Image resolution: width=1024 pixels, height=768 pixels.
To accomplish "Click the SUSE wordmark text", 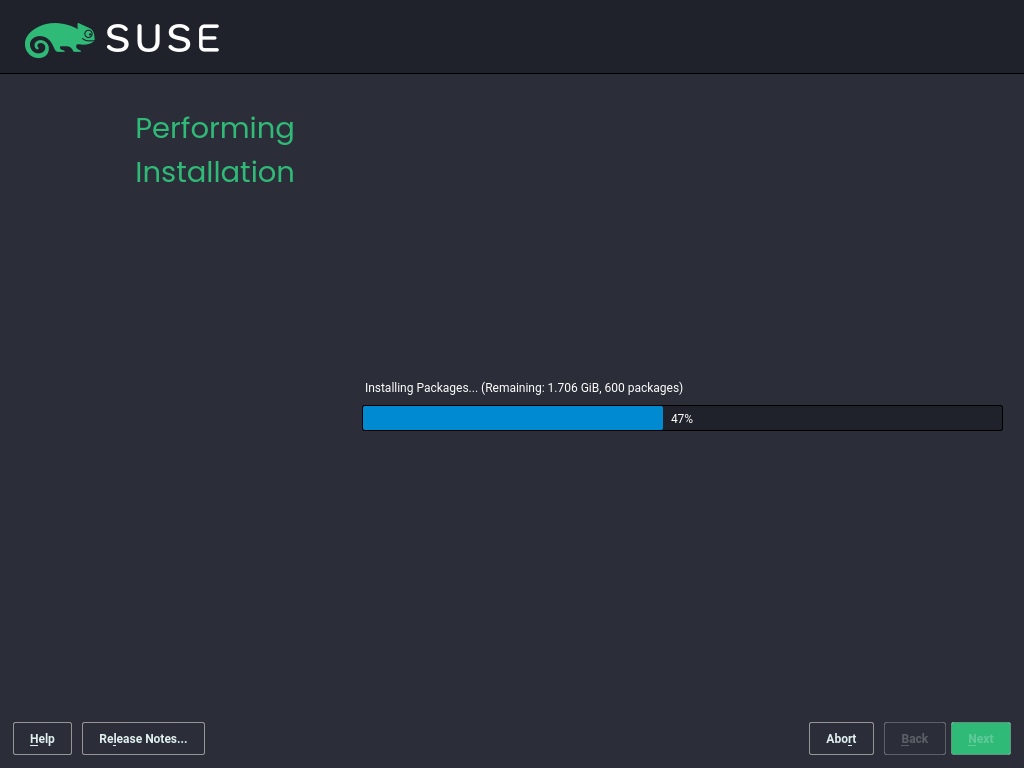I will 163,39.
